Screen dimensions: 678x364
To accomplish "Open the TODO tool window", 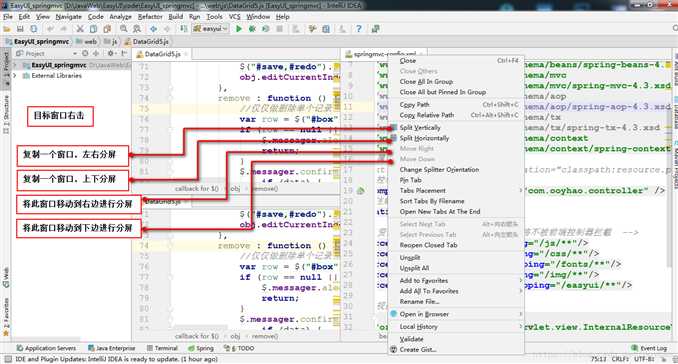I will point(239,348).
